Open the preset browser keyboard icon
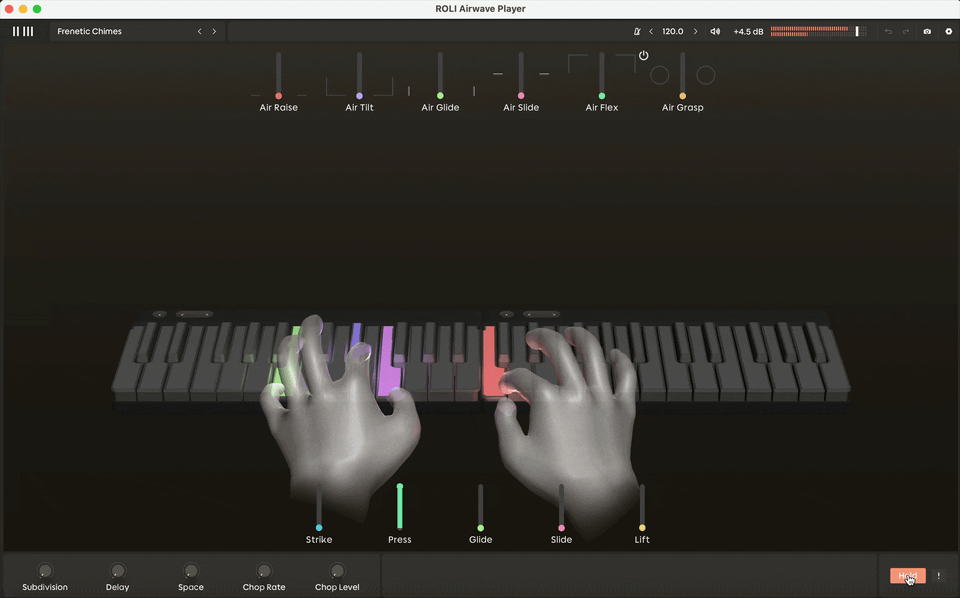The image size is (960, 598). pyautogui.click(x=23, y=31)
